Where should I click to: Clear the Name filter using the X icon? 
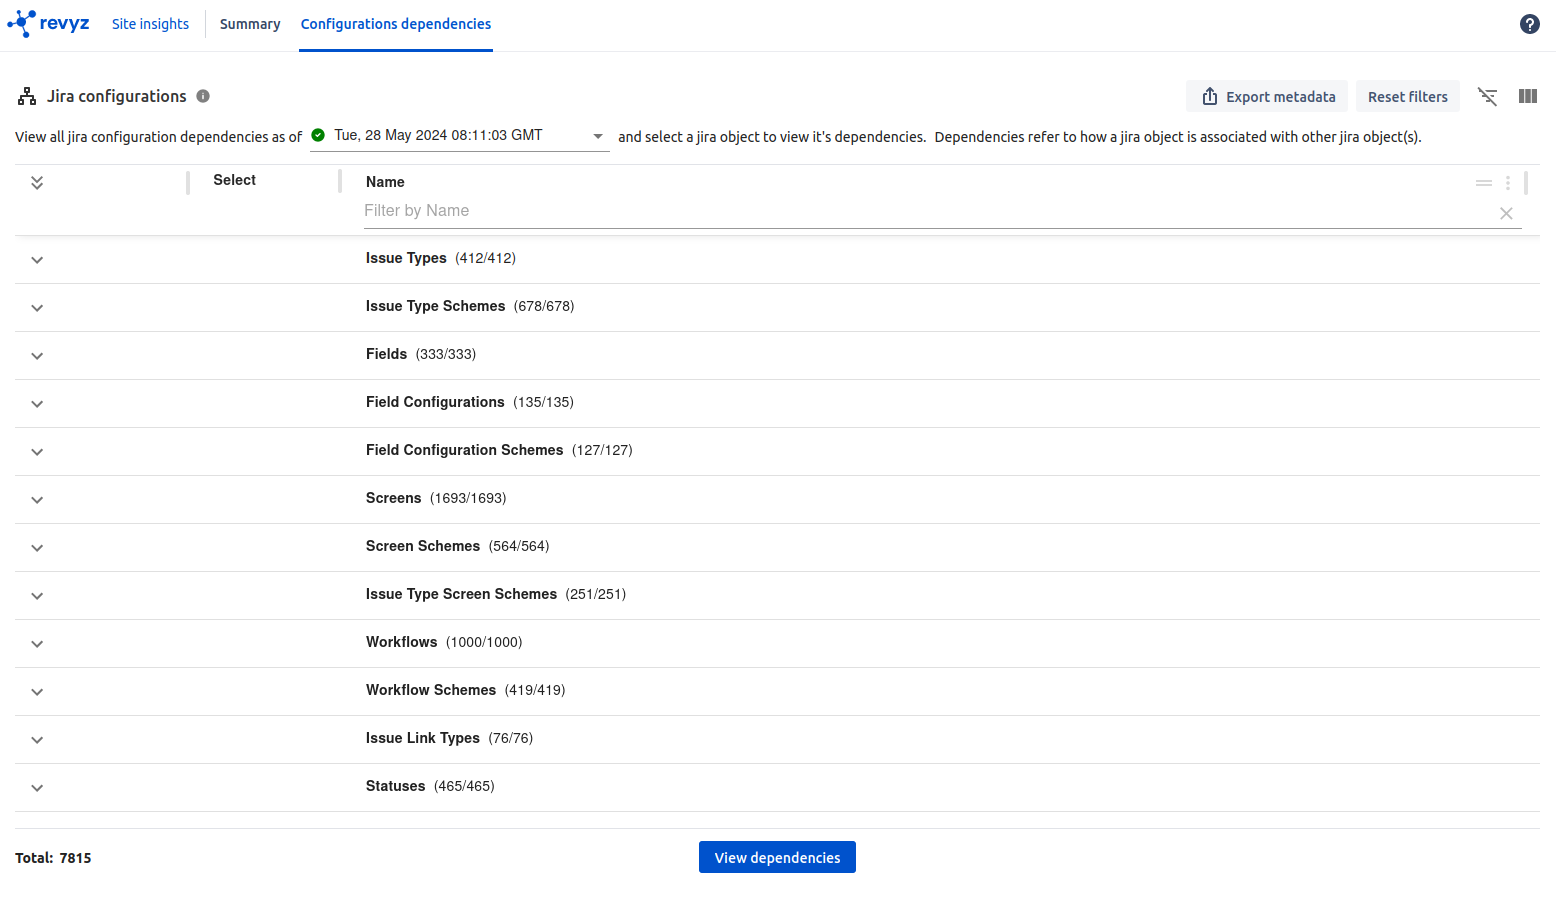(1506, 213)
